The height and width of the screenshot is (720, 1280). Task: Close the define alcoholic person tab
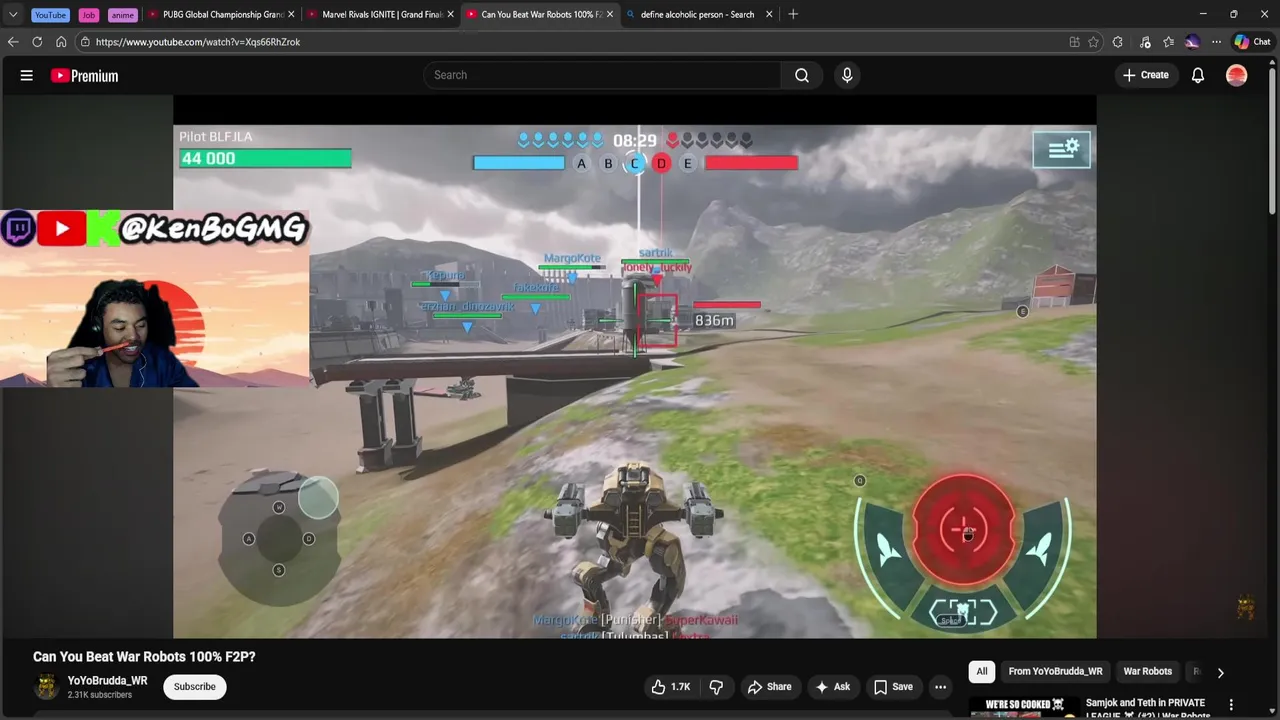[769, 14]
